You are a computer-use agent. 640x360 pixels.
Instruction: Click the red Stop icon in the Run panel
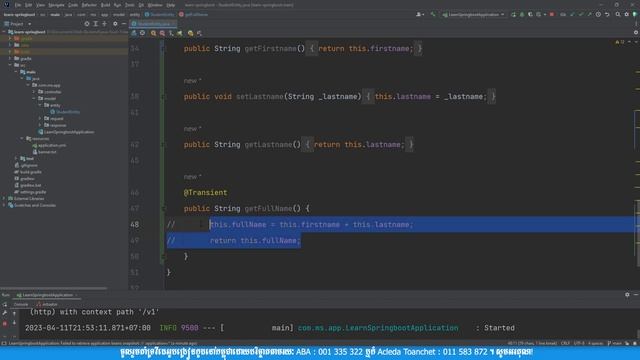(5, 323)
